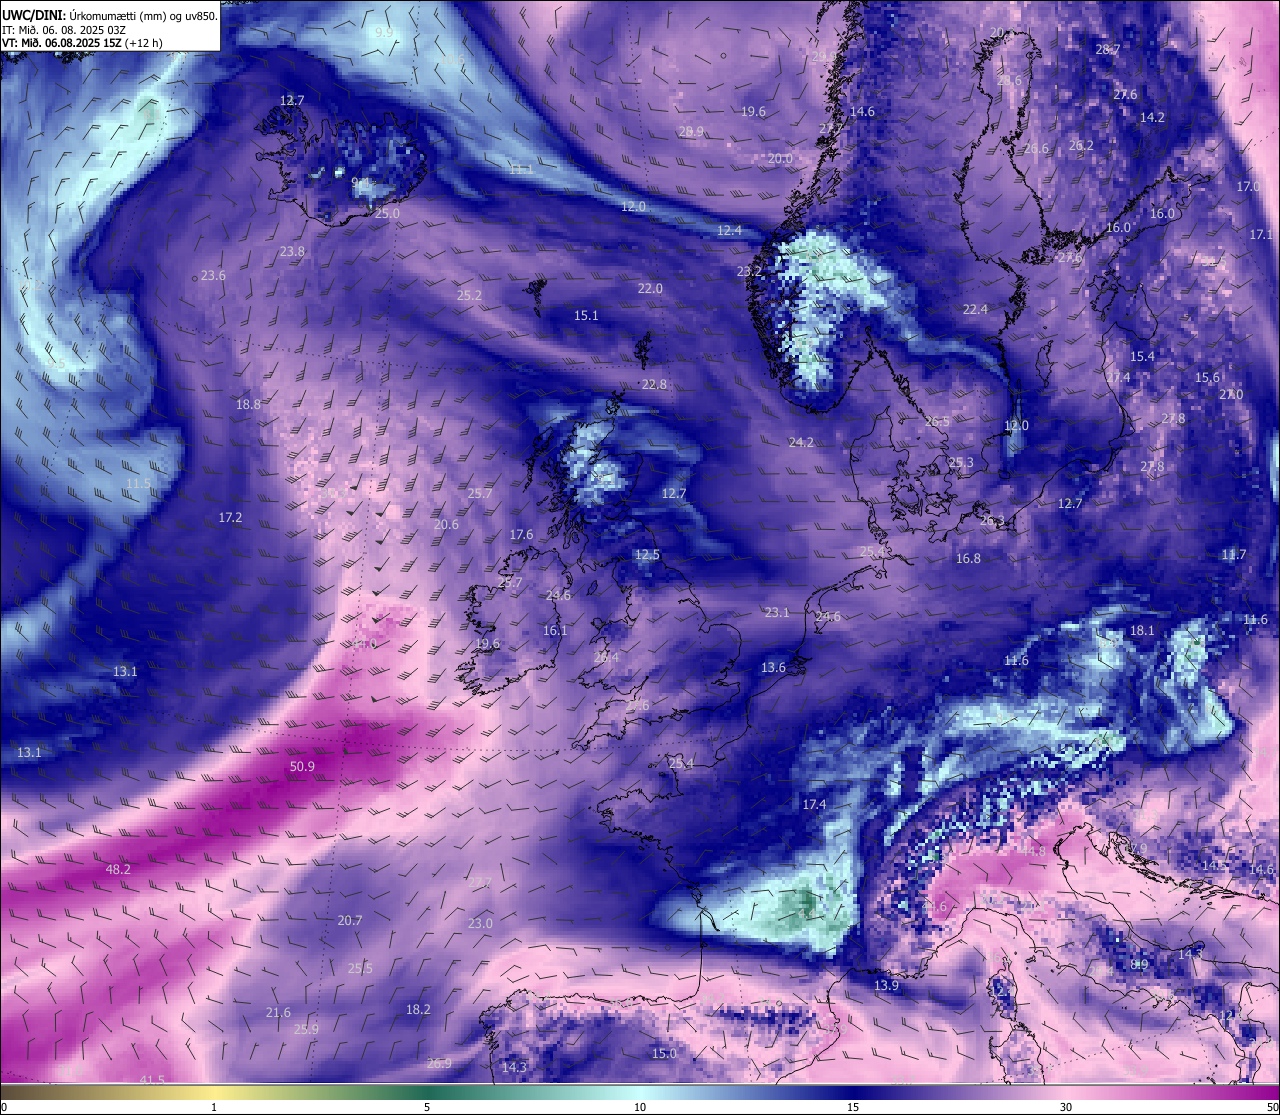The height and width of the screenshot is (1115, 1280).
Task: Select the 14.2 value label
Action: tap(1152, 117)
